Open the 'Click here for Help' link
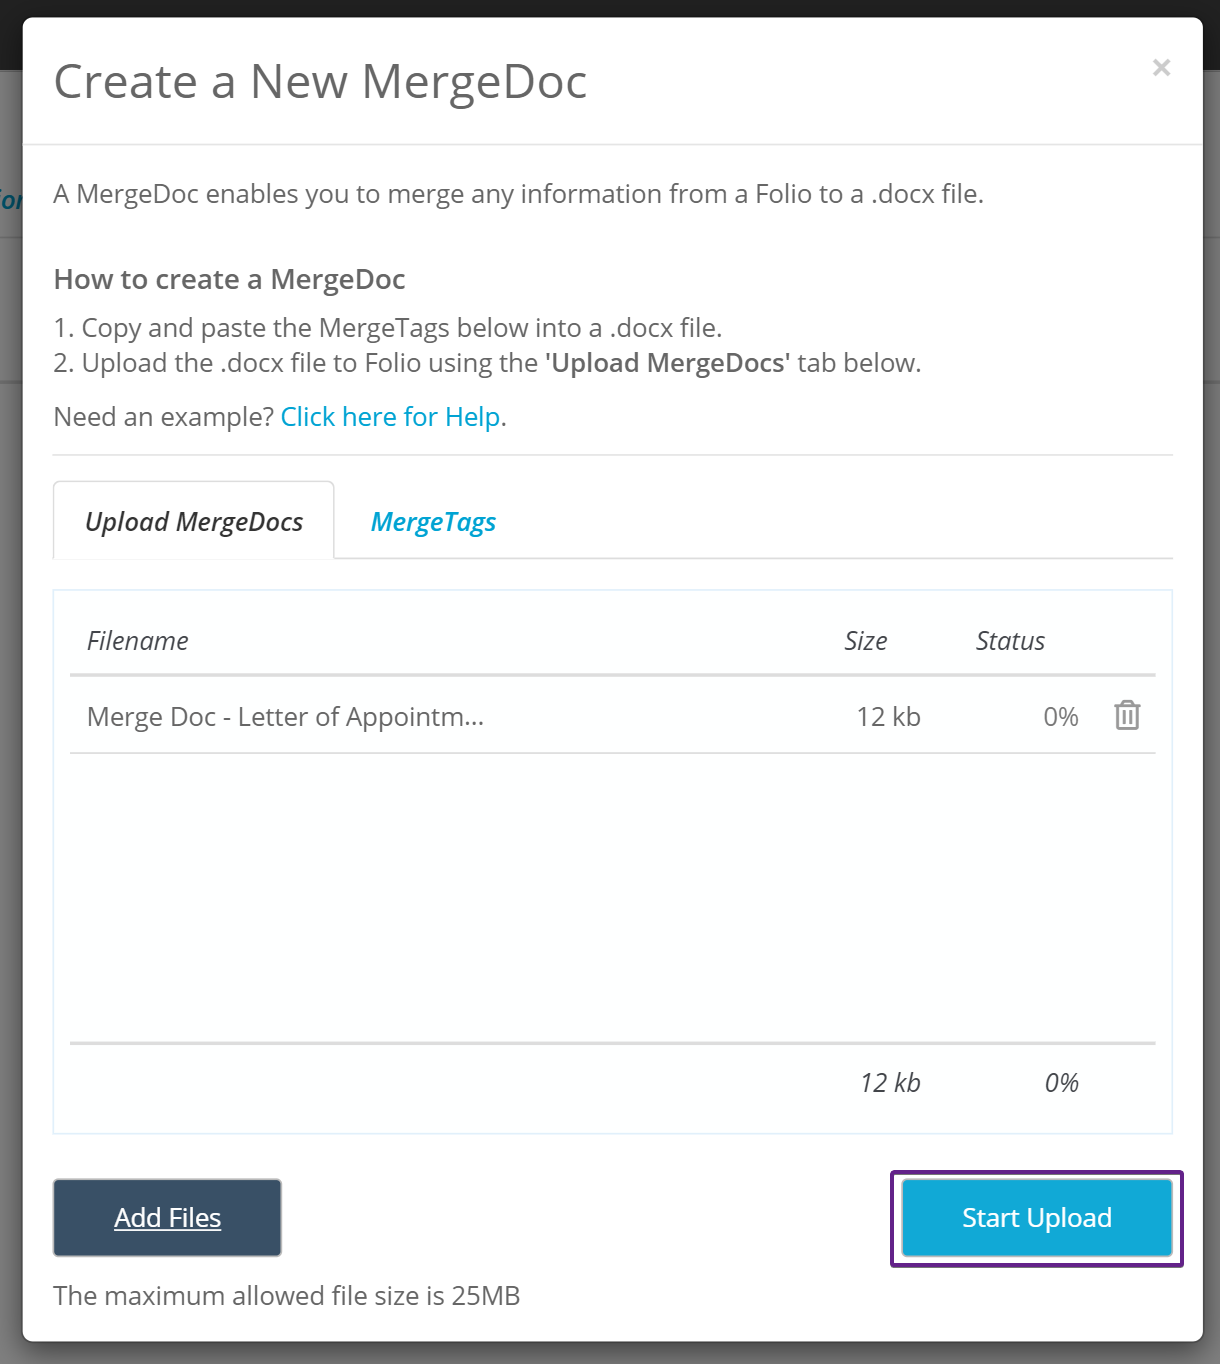 click(x=390, y=417)
